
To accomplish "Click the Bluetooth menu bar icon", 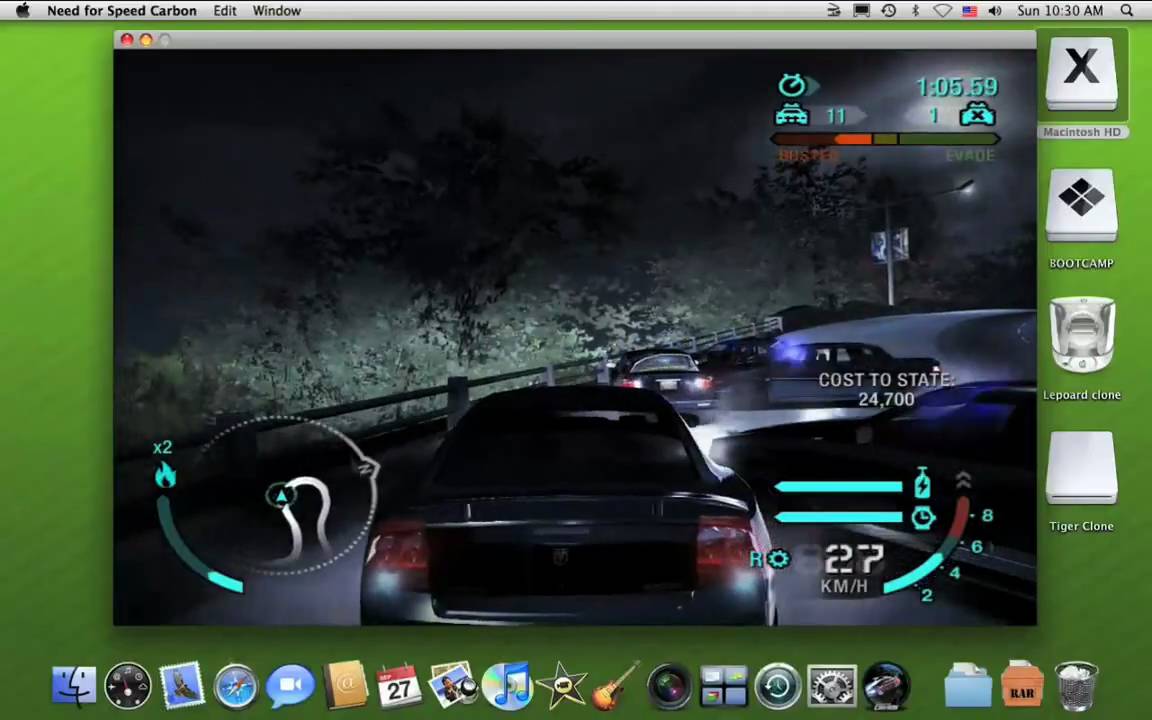I will [915, 10].
